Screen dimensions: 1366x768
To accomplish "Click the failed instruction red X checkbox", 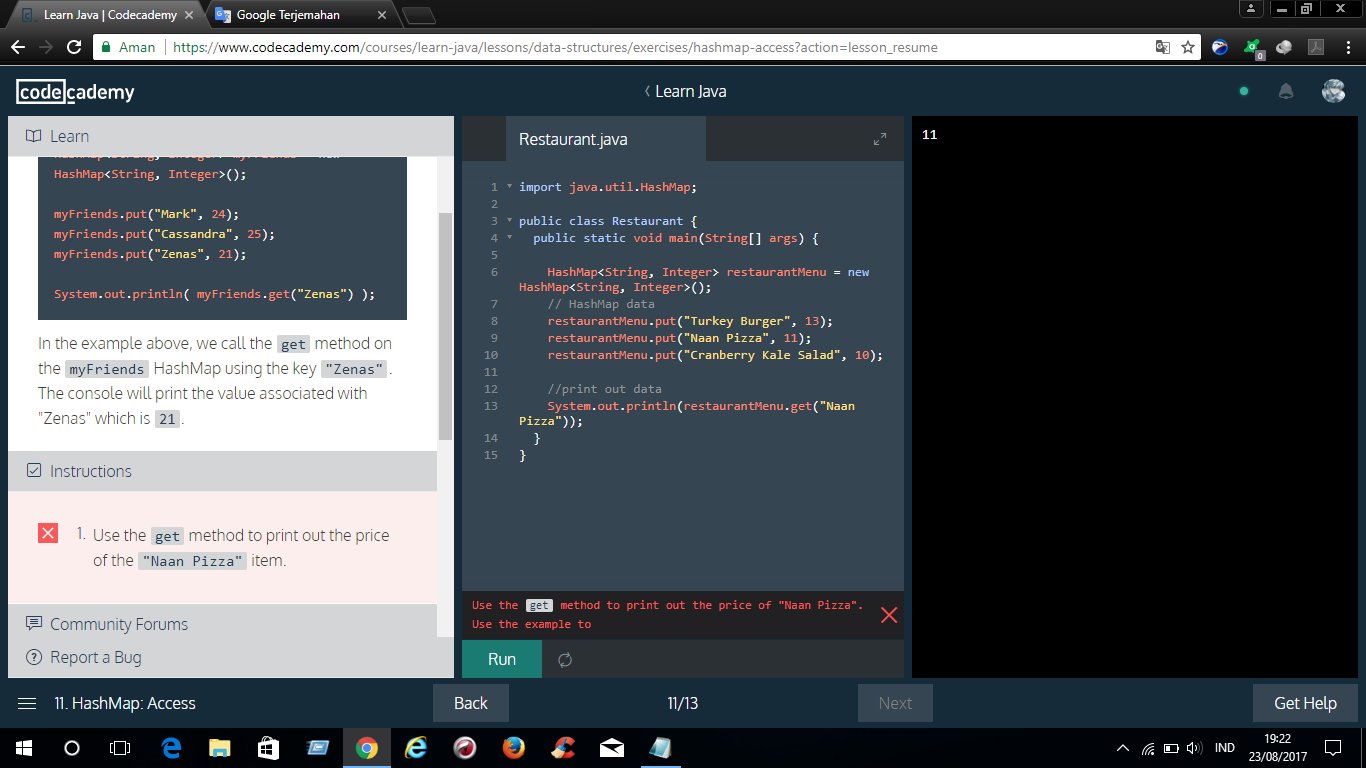I will pos(47,533).
